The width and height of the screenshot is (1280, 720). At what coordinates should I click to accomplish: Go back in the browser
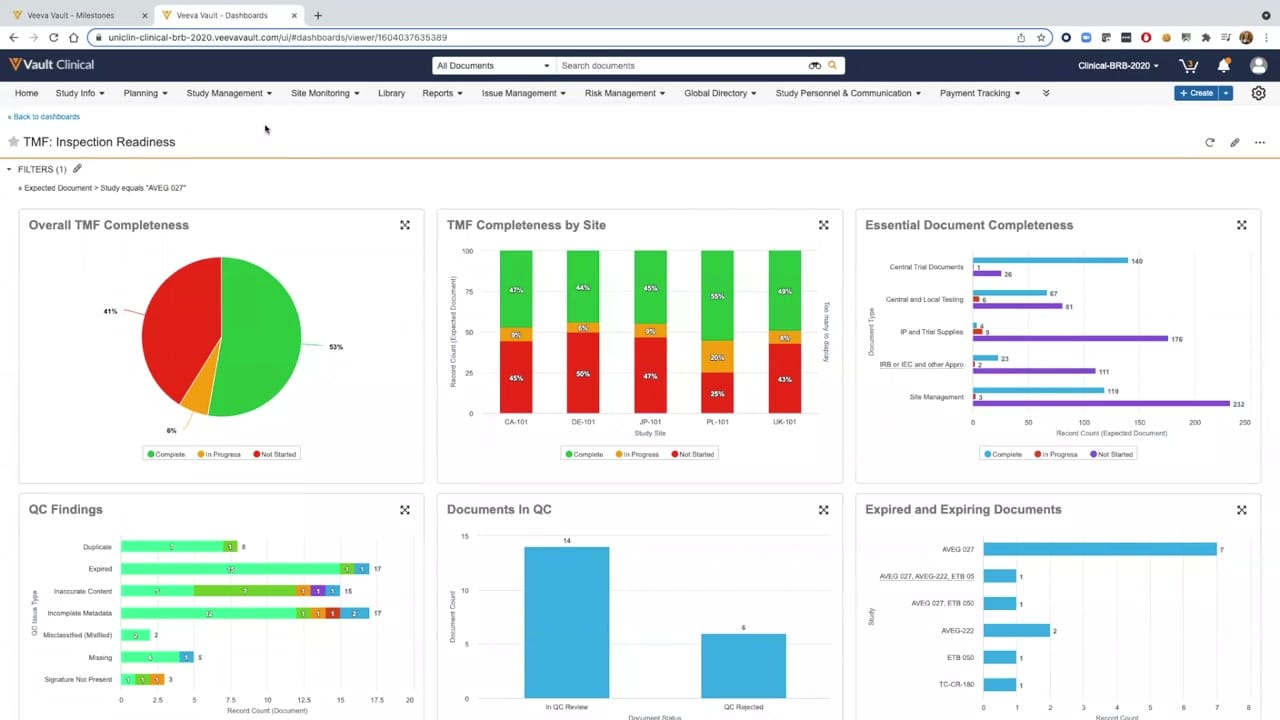[14, 37]
